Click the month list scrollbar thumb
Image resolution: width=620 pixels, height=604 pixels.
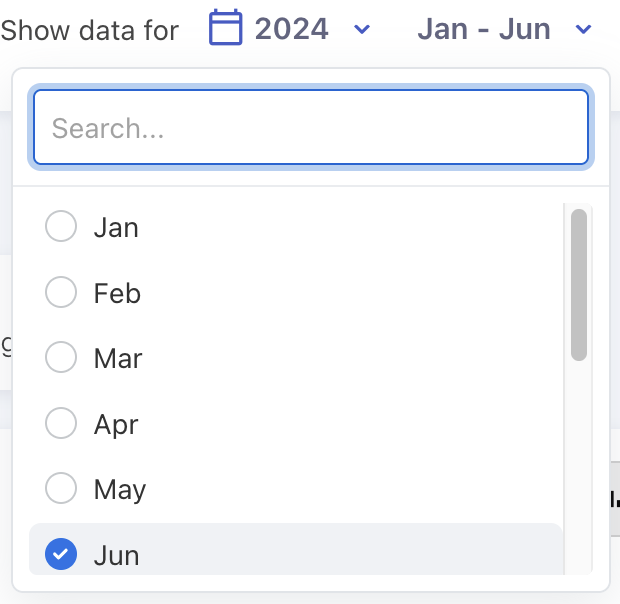[x=578, y=285]
